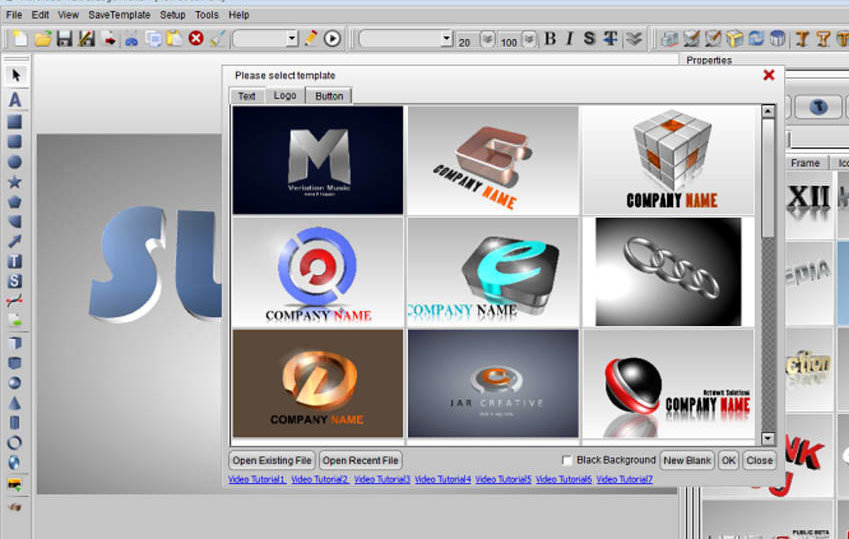Open the Video Tutorial4 link
Viewport: 849px width, 539px height.
coord(442,479)
